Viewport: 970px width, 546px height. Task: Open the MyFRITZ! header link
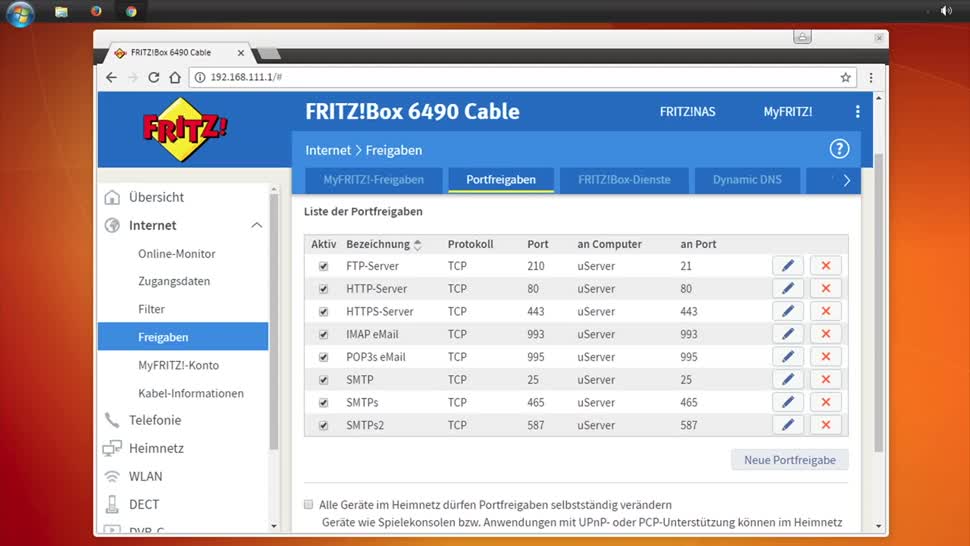(x=788, y=112)
